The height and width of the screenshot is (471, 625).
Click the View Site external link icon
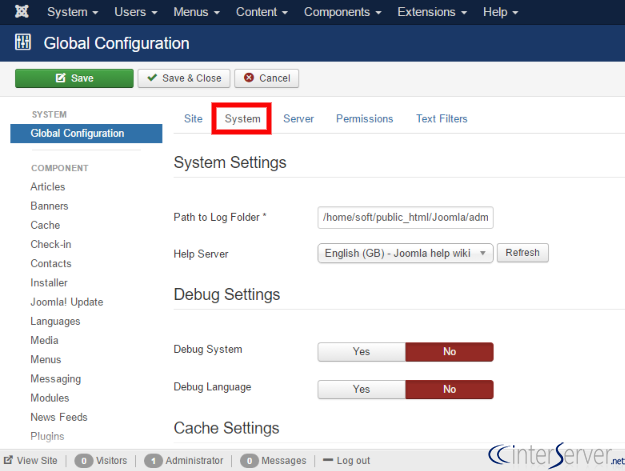click(8, 460)
